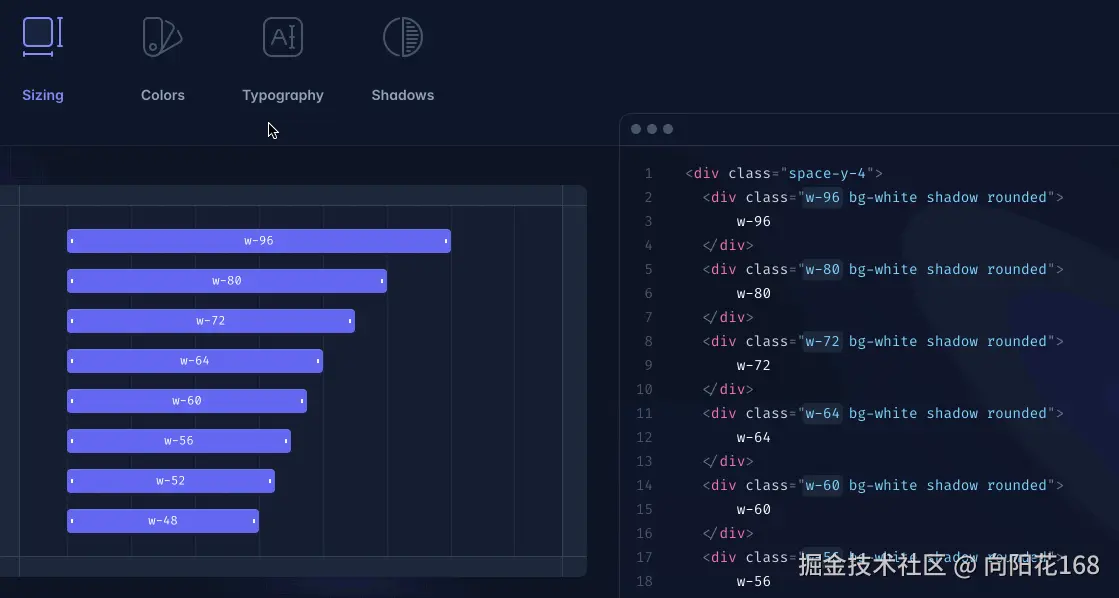
Task: Click the first traffic-light dot on code window
Action: tap(635, 129)
